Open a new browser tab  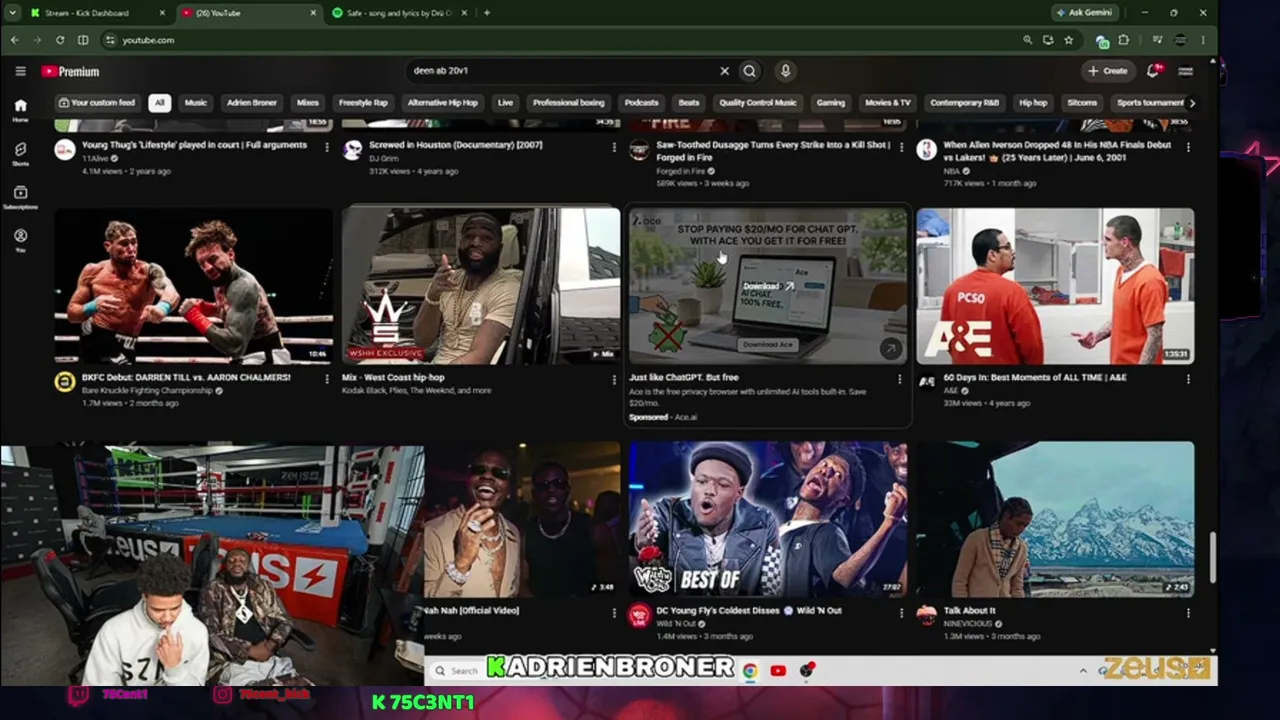487,13
